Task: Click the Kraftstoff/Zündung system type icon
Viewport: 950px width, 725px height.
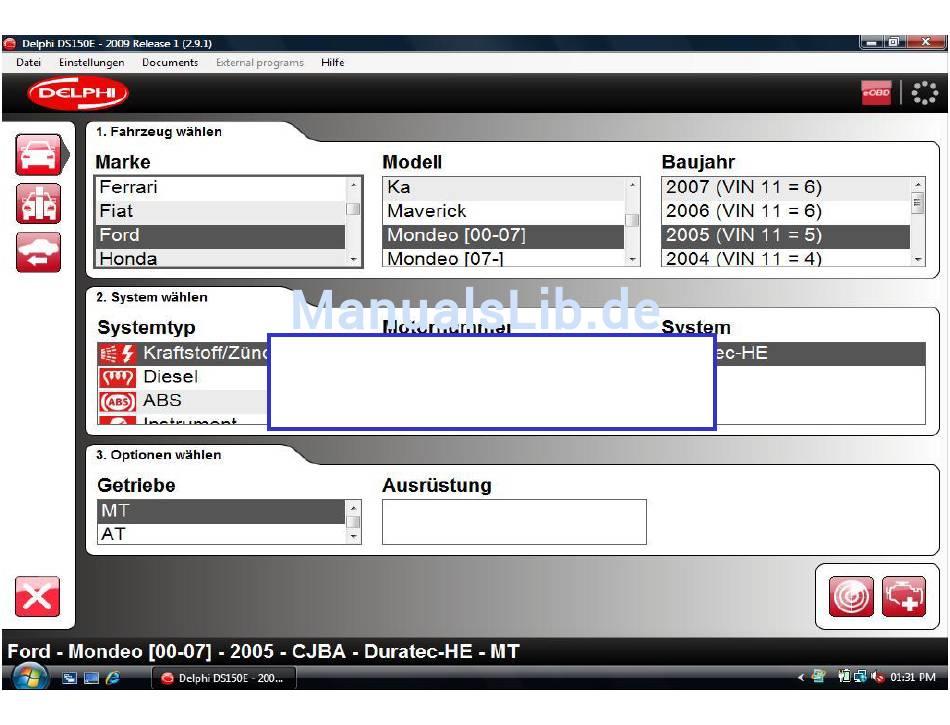Action: coord(118,353)
